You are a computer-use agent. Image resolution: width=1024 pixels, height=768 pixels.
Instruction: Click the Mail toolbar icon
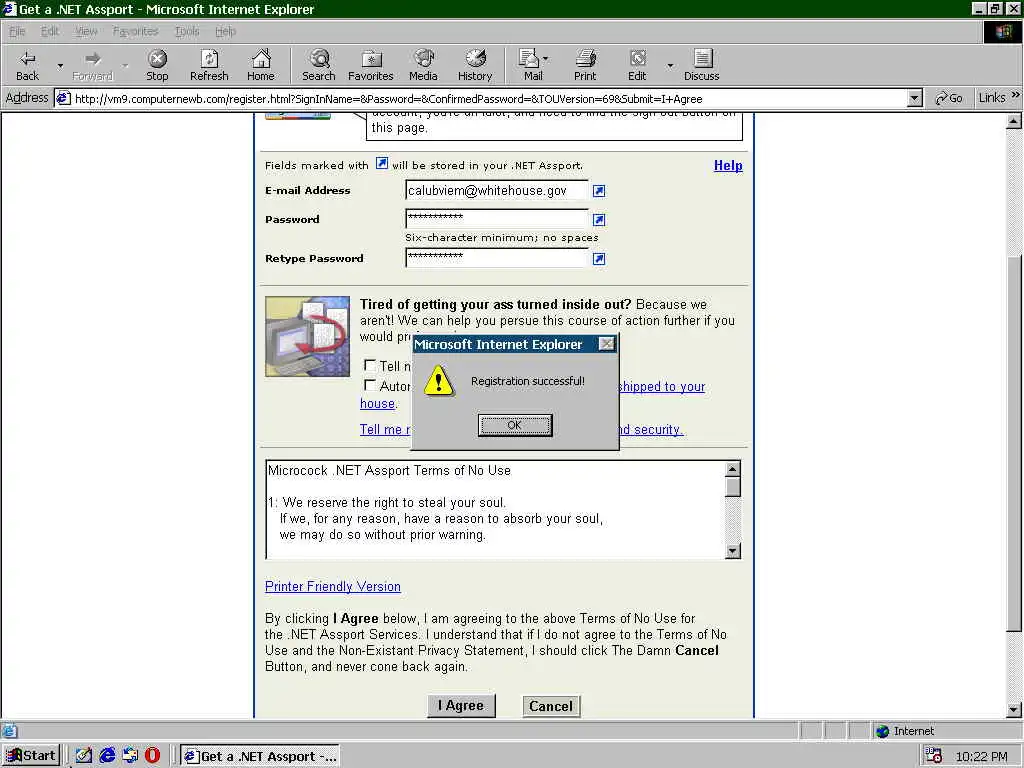click(x=530, y=65)
